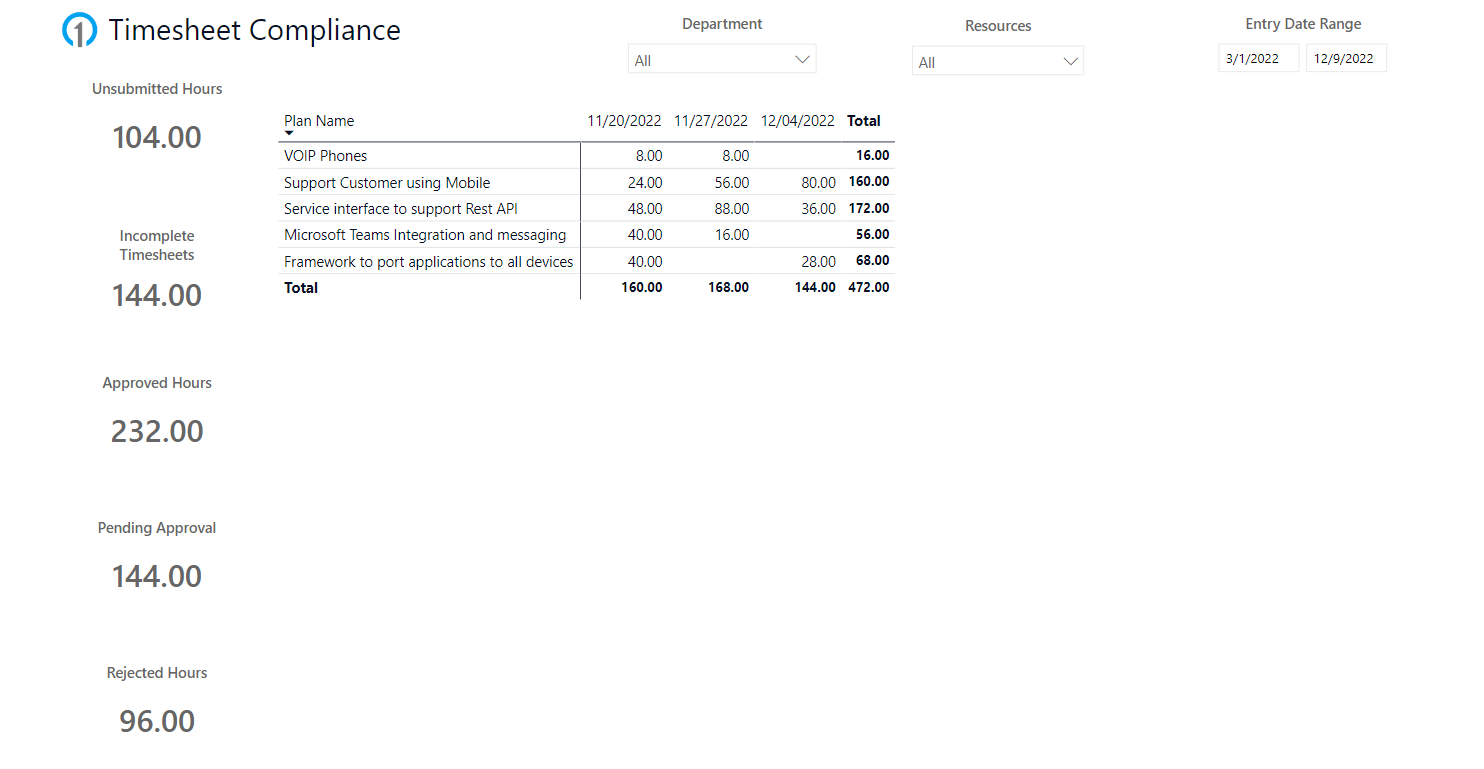Click the sort arrow under Plan Name

pos(289,133)
